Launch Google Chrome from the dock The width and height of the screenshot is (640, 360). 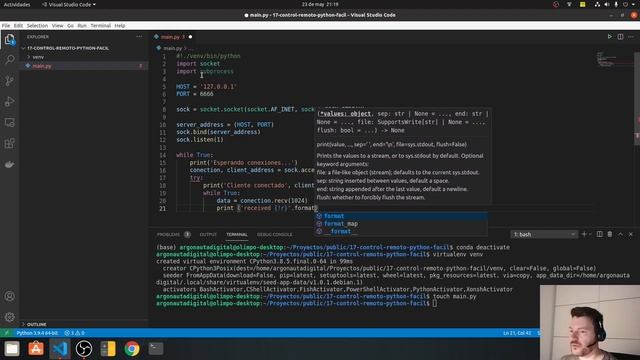point(132,349)
